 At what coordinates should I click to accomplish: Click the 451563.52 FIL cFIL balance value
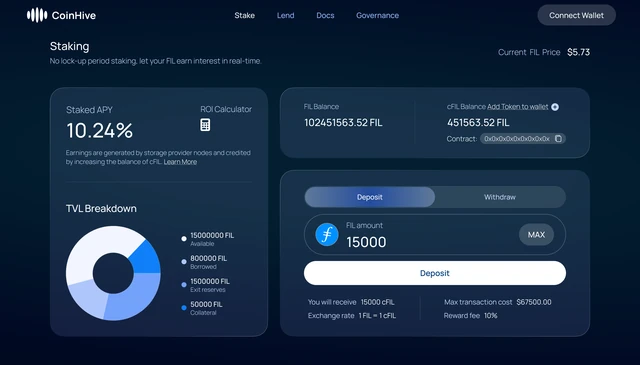(478, 123)
